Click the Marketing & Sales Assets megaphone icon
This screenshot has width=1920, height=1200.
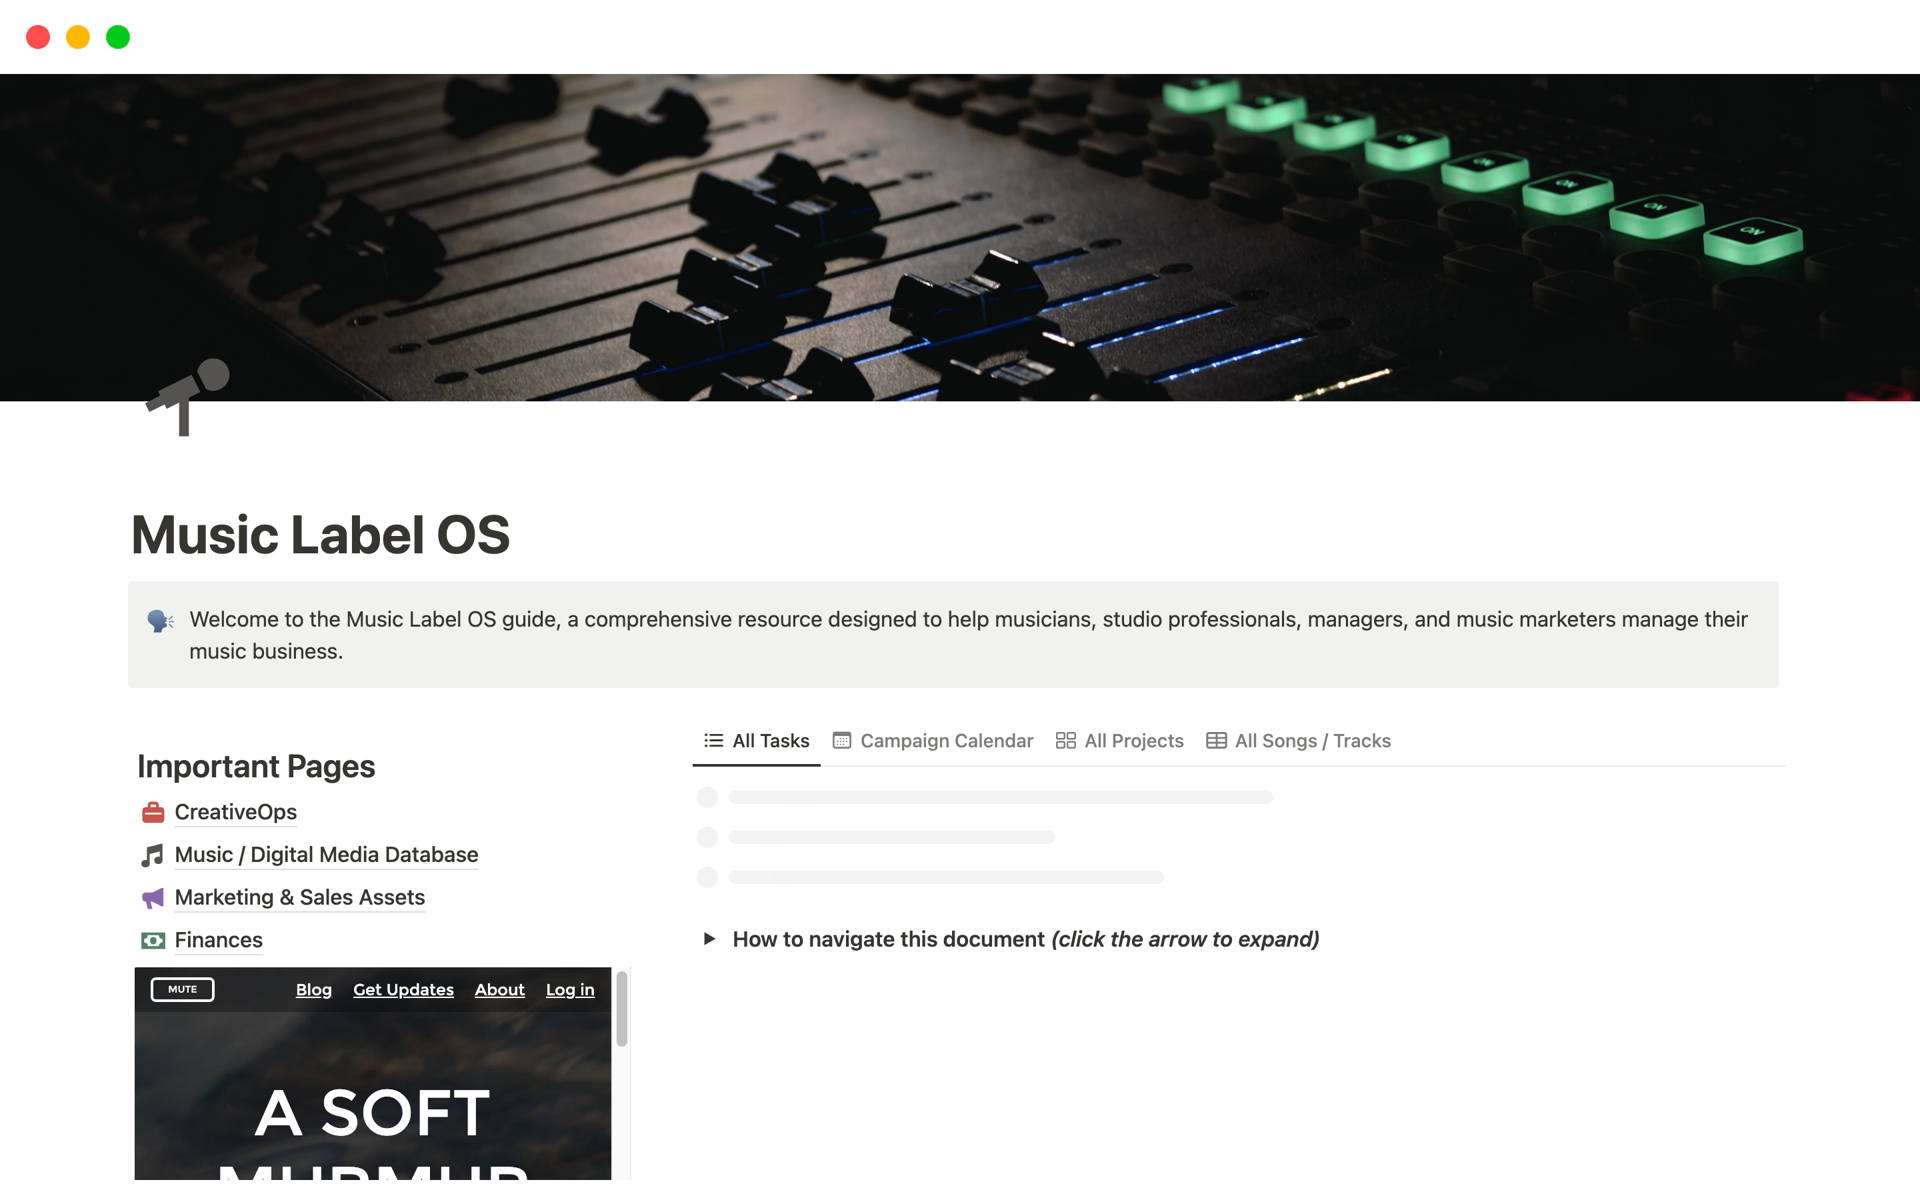[x=152, y=896]
